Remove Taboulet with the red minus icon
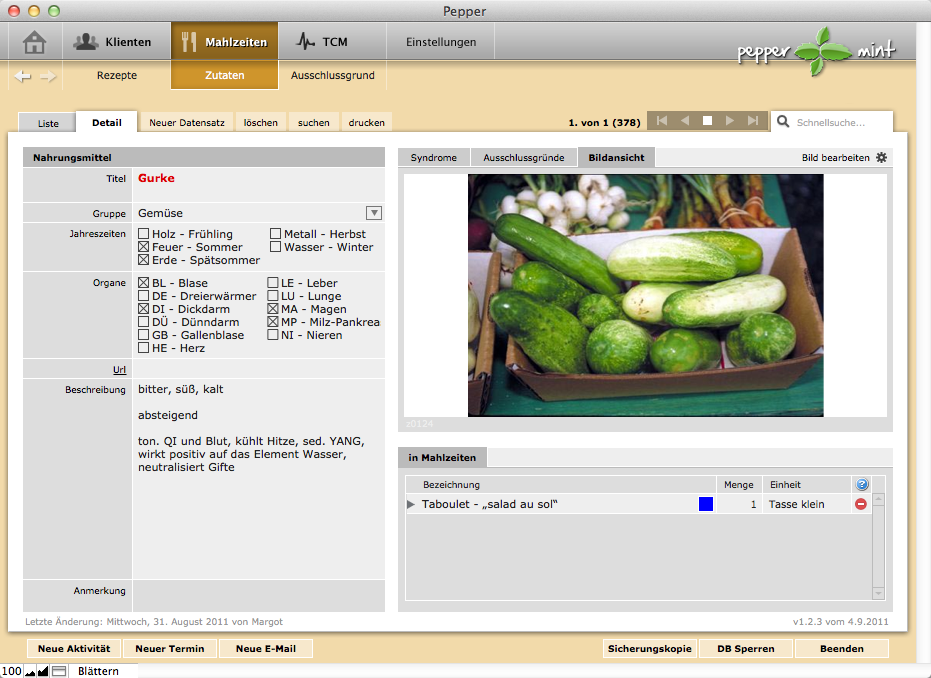This screenshot has width=931, height=678. click(861, 504)
